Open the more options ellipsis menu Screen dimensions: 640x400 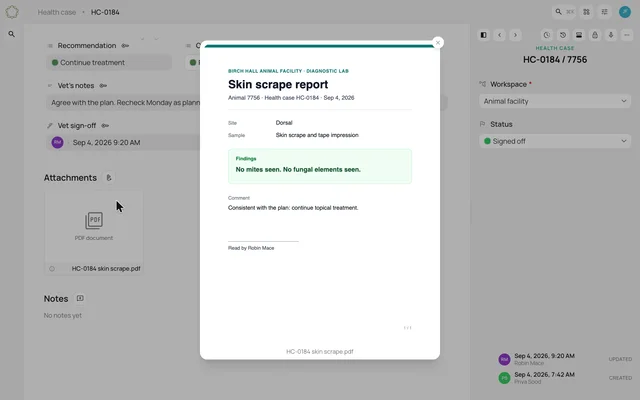pos(627,35)
